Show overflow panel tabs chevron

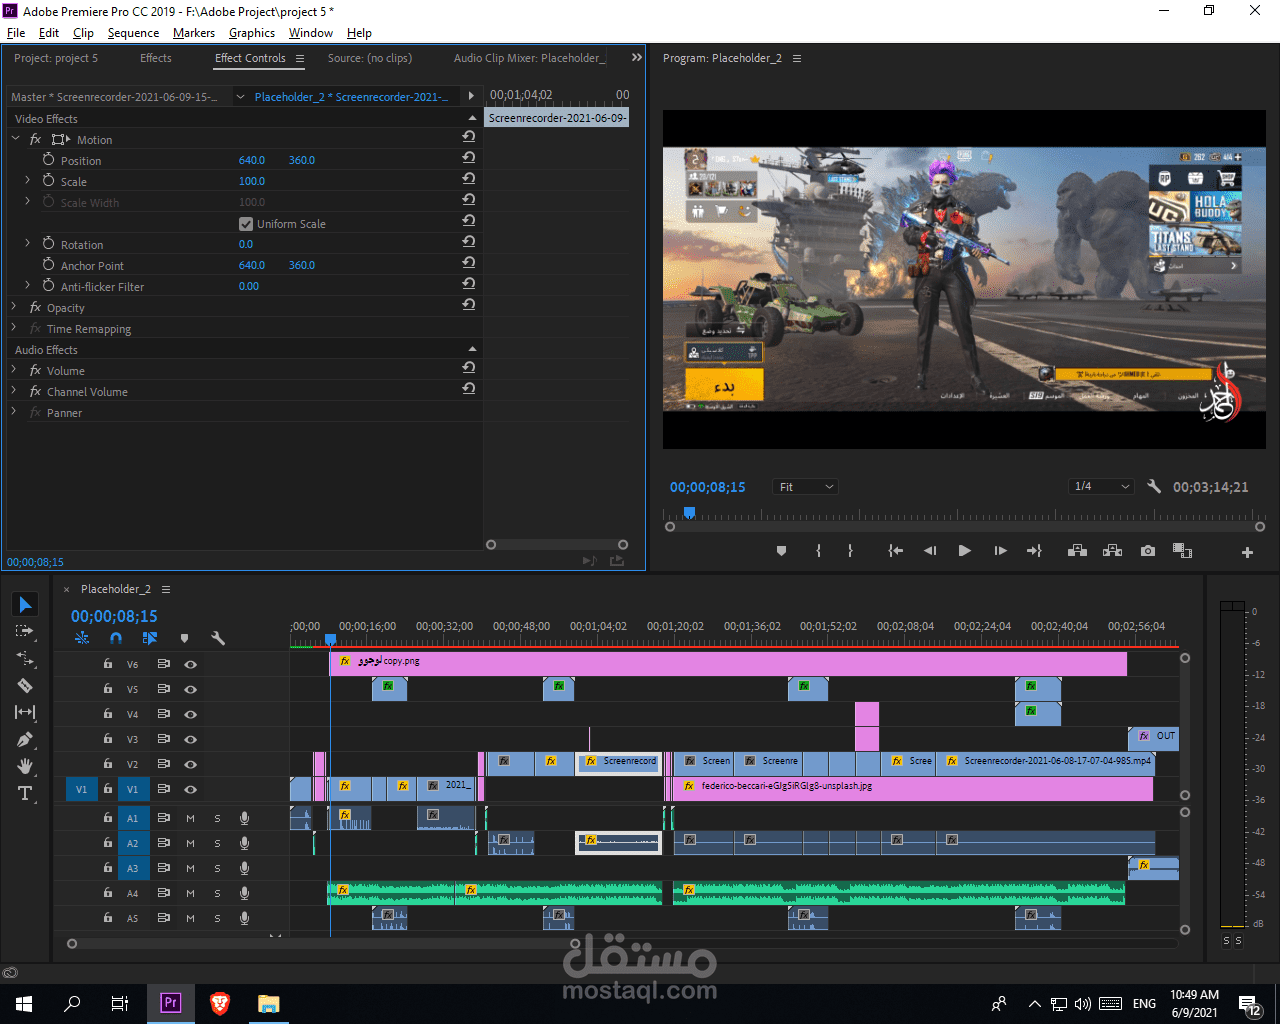point(636,58)
